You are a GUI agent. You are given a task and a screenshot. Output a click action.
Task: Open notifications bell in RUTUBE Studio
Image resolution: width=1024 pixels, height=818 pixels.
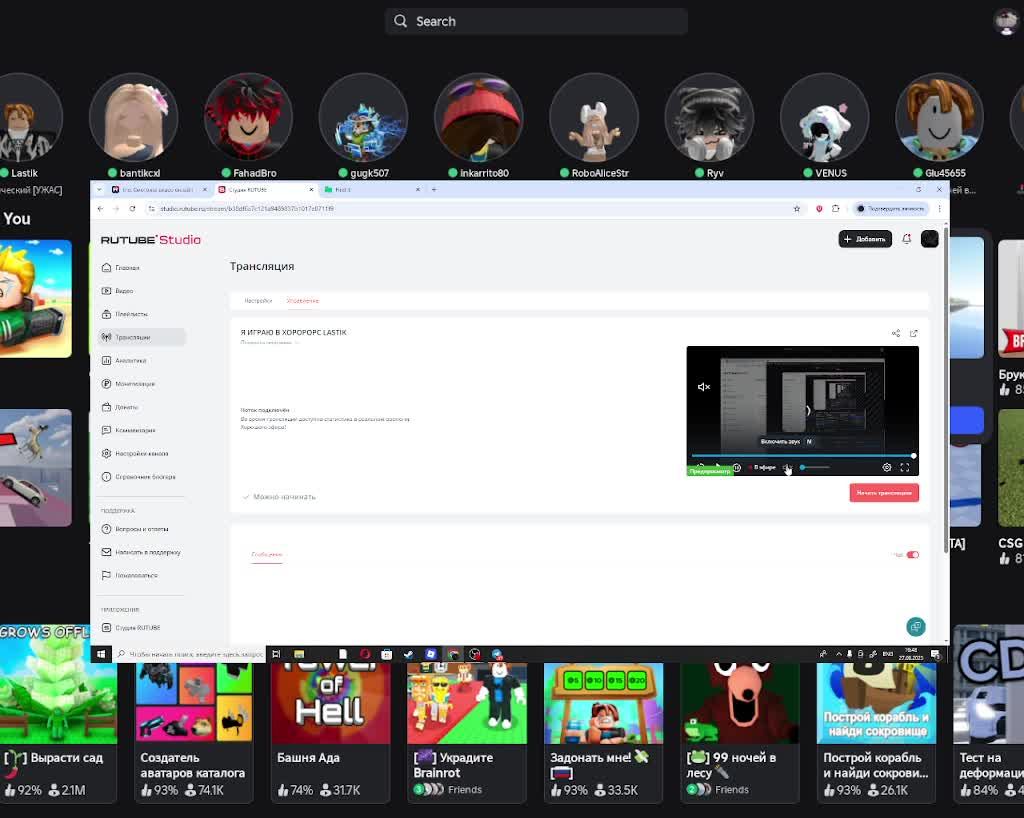click(x=906, y=239)
